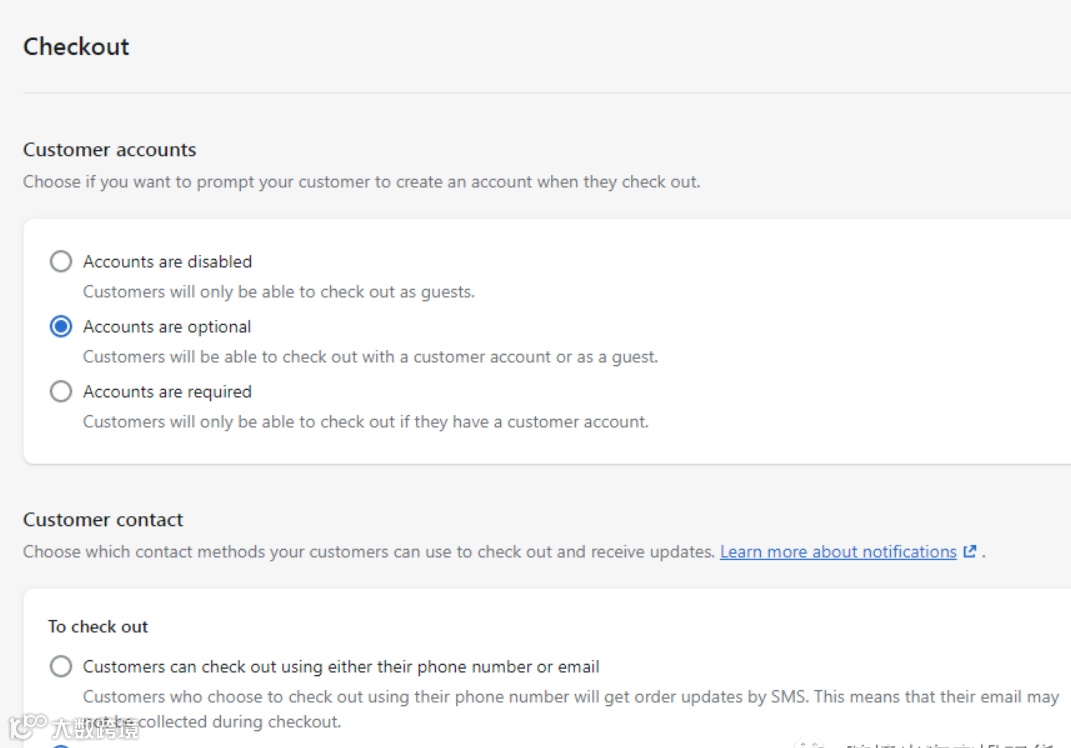Click the 'Checkout' page heading
1071x748 pixels.
[76, 47]
